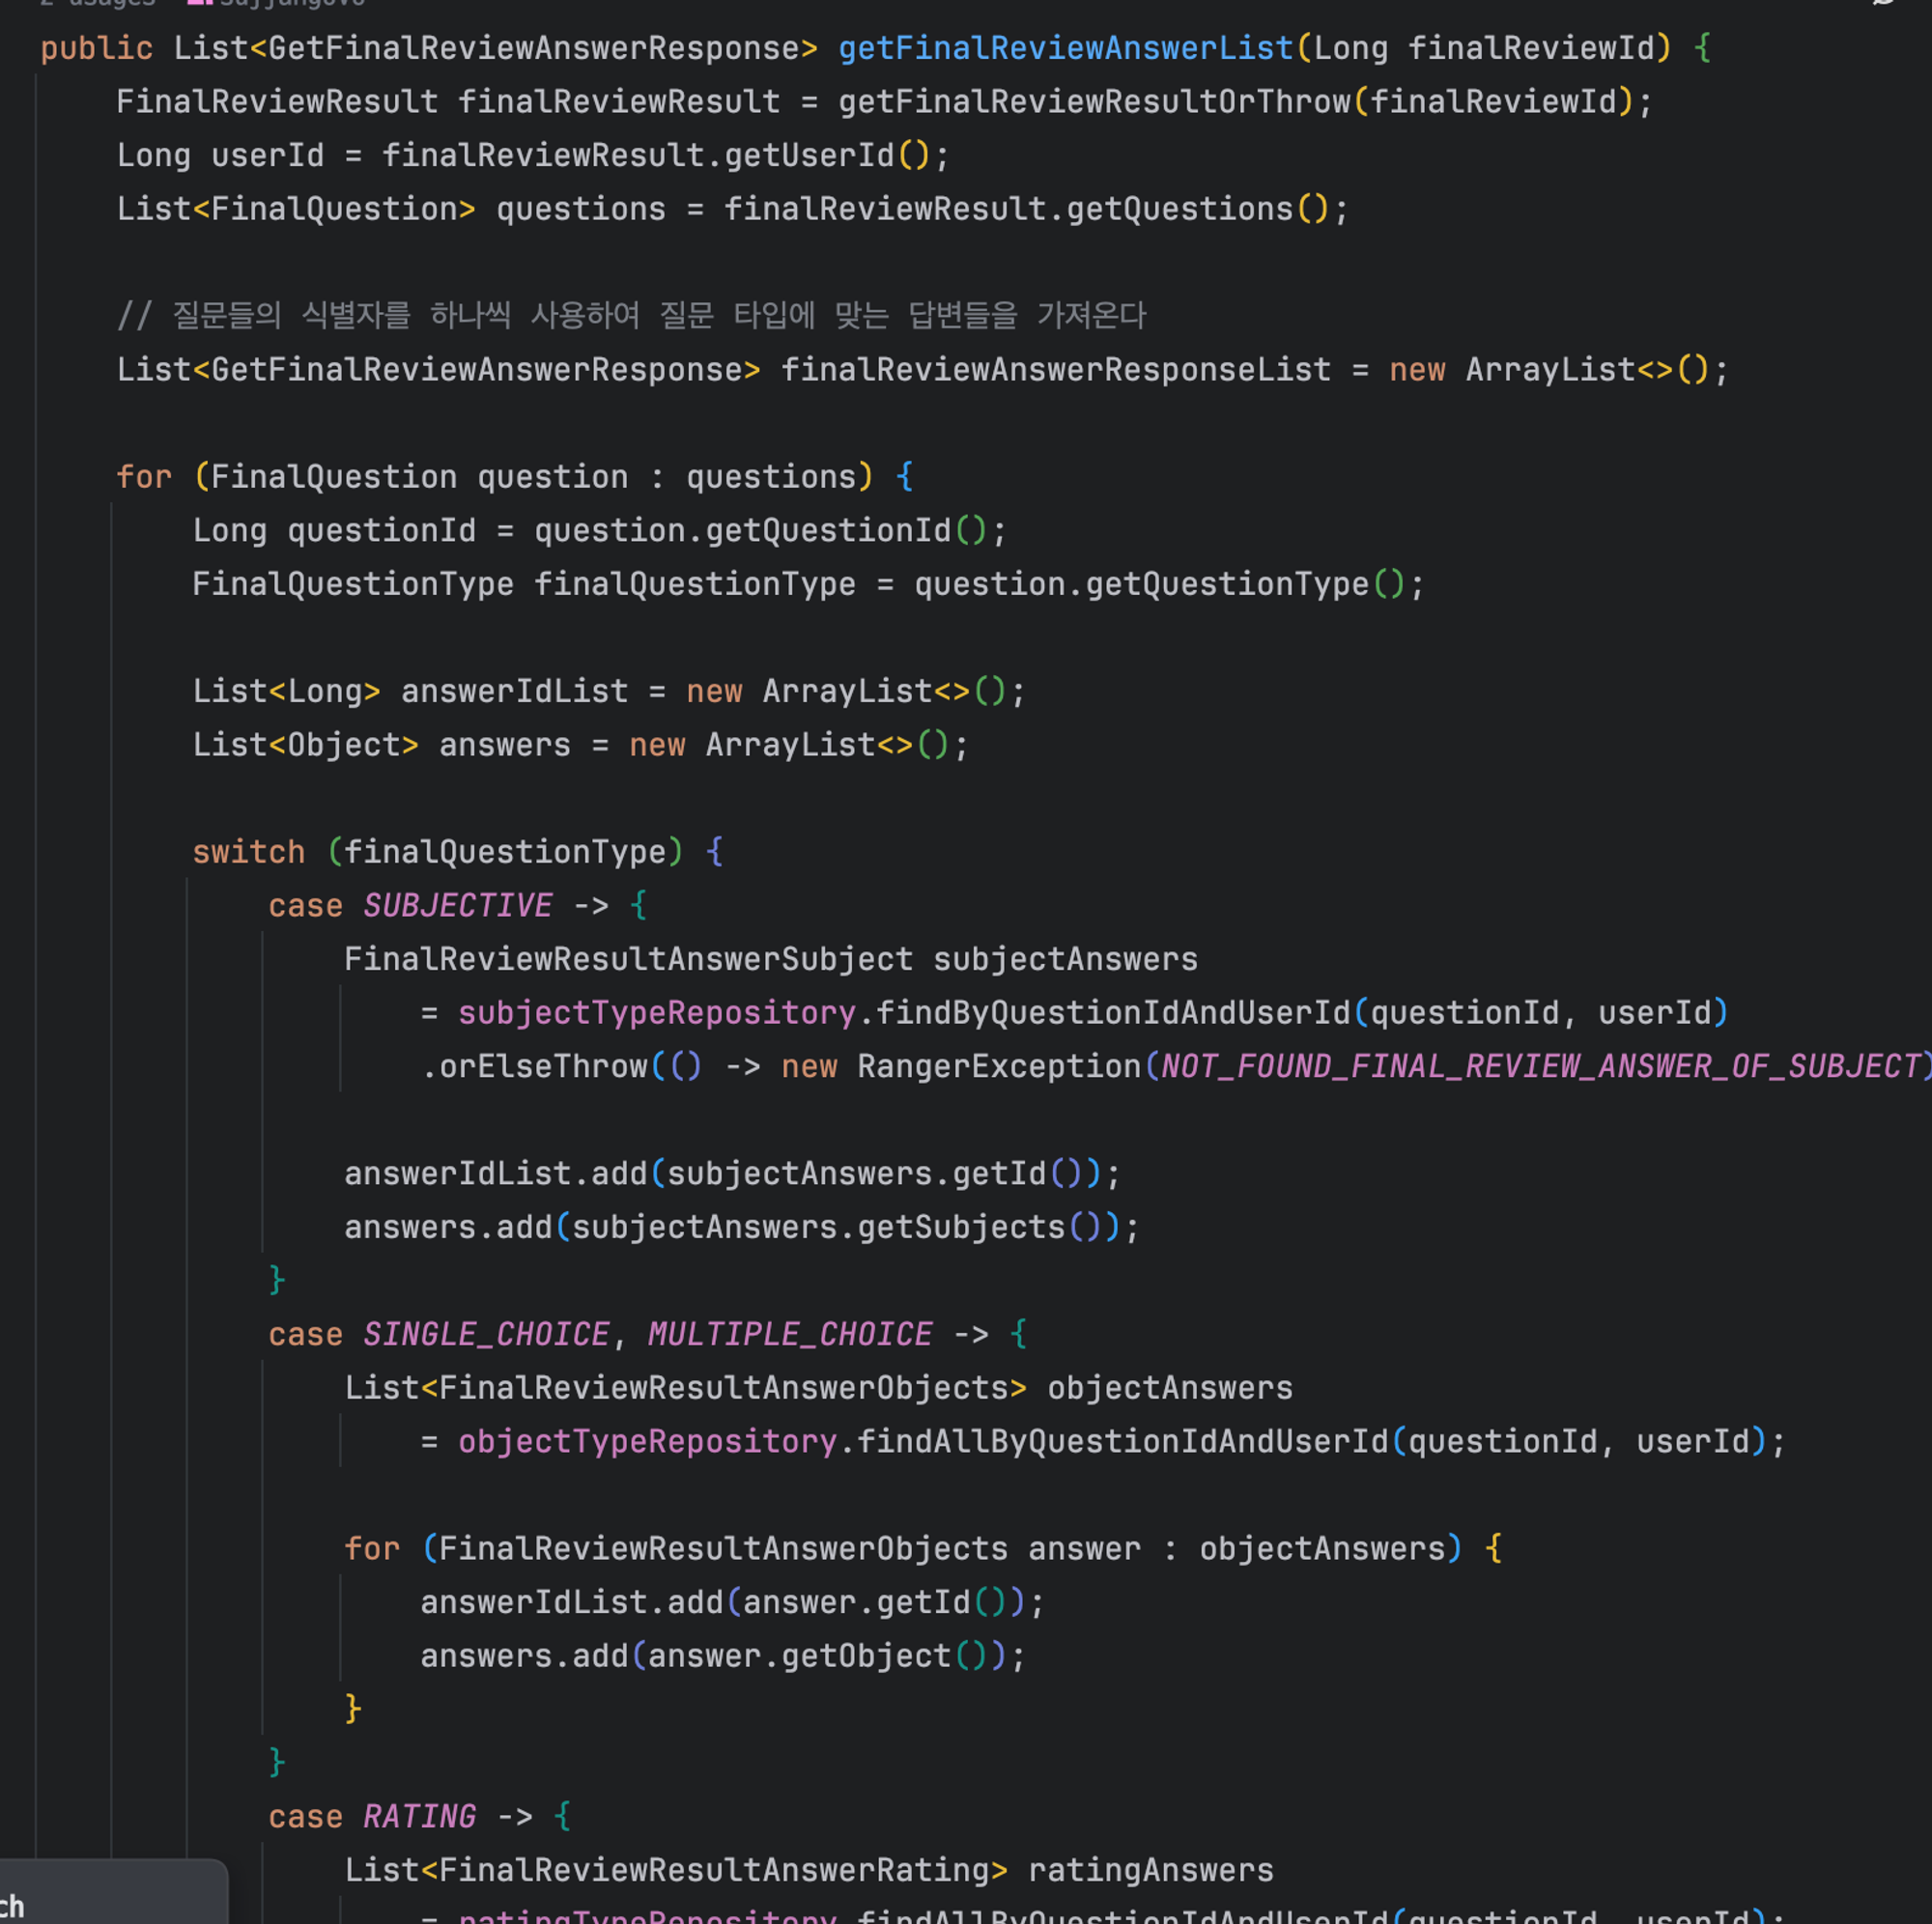Click objectTypeRepository field reference

(x=647, y=1442)
